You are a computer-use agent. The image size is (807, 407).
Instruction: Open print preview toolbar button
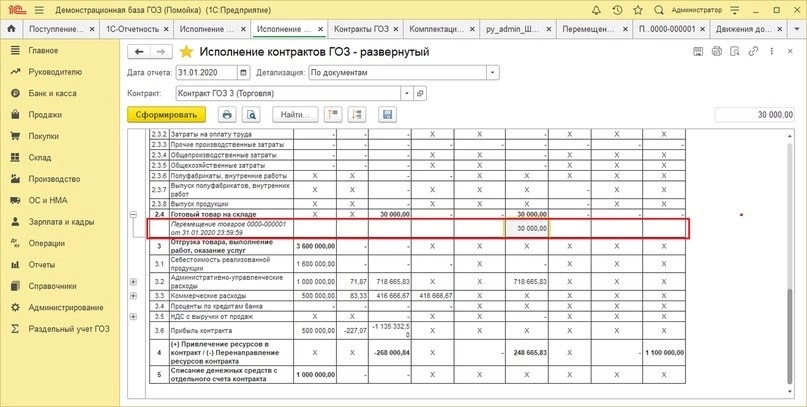(x=251, y=115)
